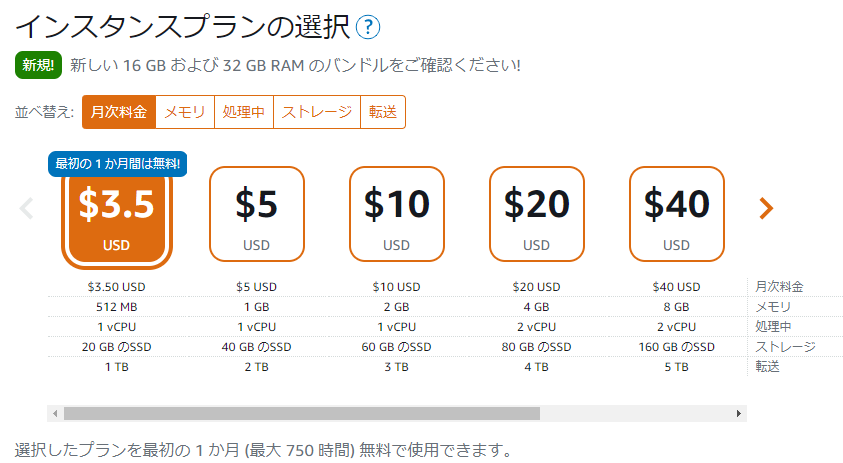Click the right chevron to show more plans
Image resolution: width=843 pixels, height=463 pixels.
[766, 208]
